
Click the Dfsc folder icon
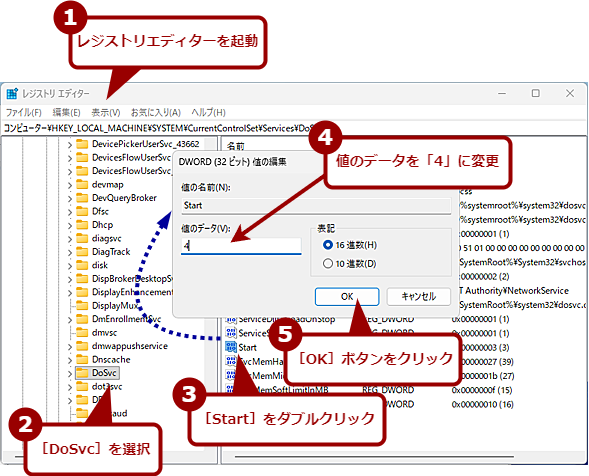[82, 212]
